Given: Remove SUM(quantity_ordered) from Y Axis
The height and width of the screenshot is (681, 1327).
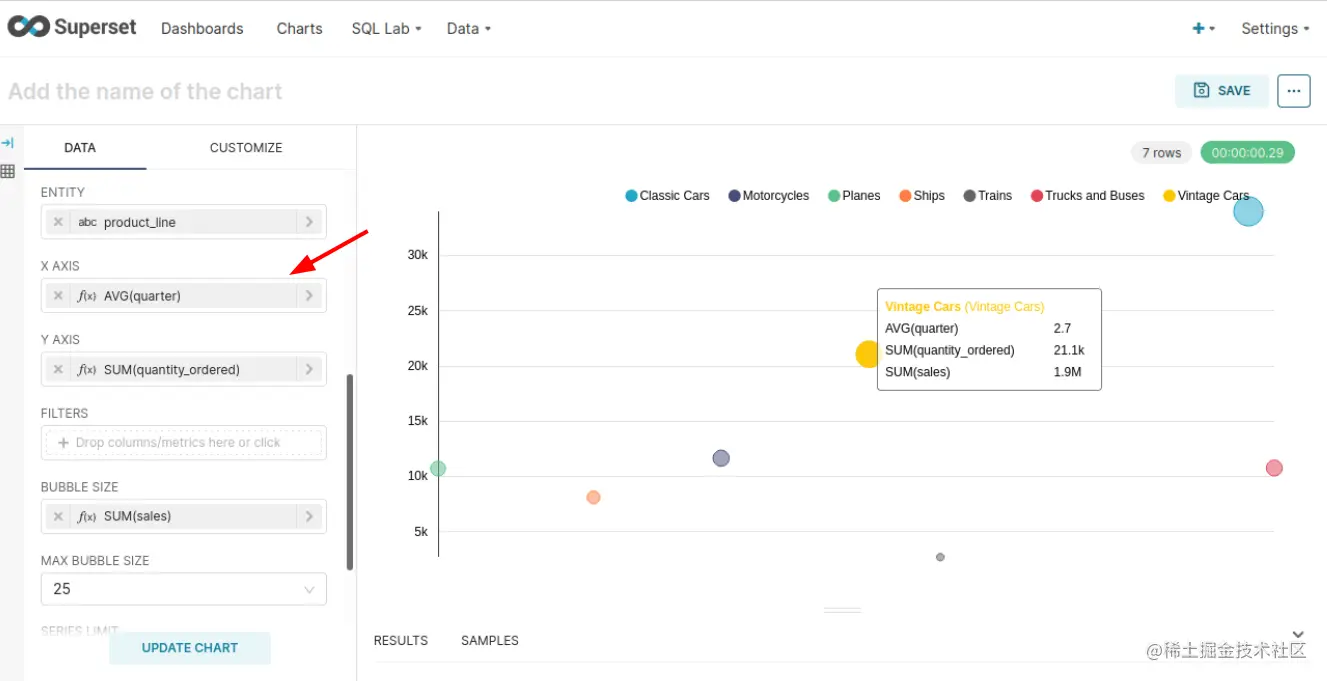Looking at the screenshot, I should click(x=59, y=369).
